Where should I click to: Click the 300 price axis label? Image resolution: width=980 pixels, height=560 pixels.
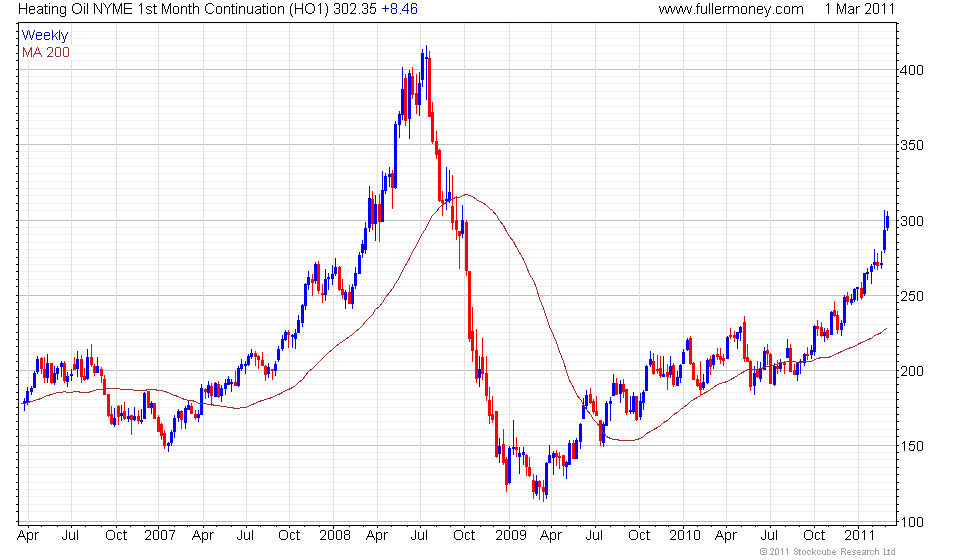pos(910,221)
